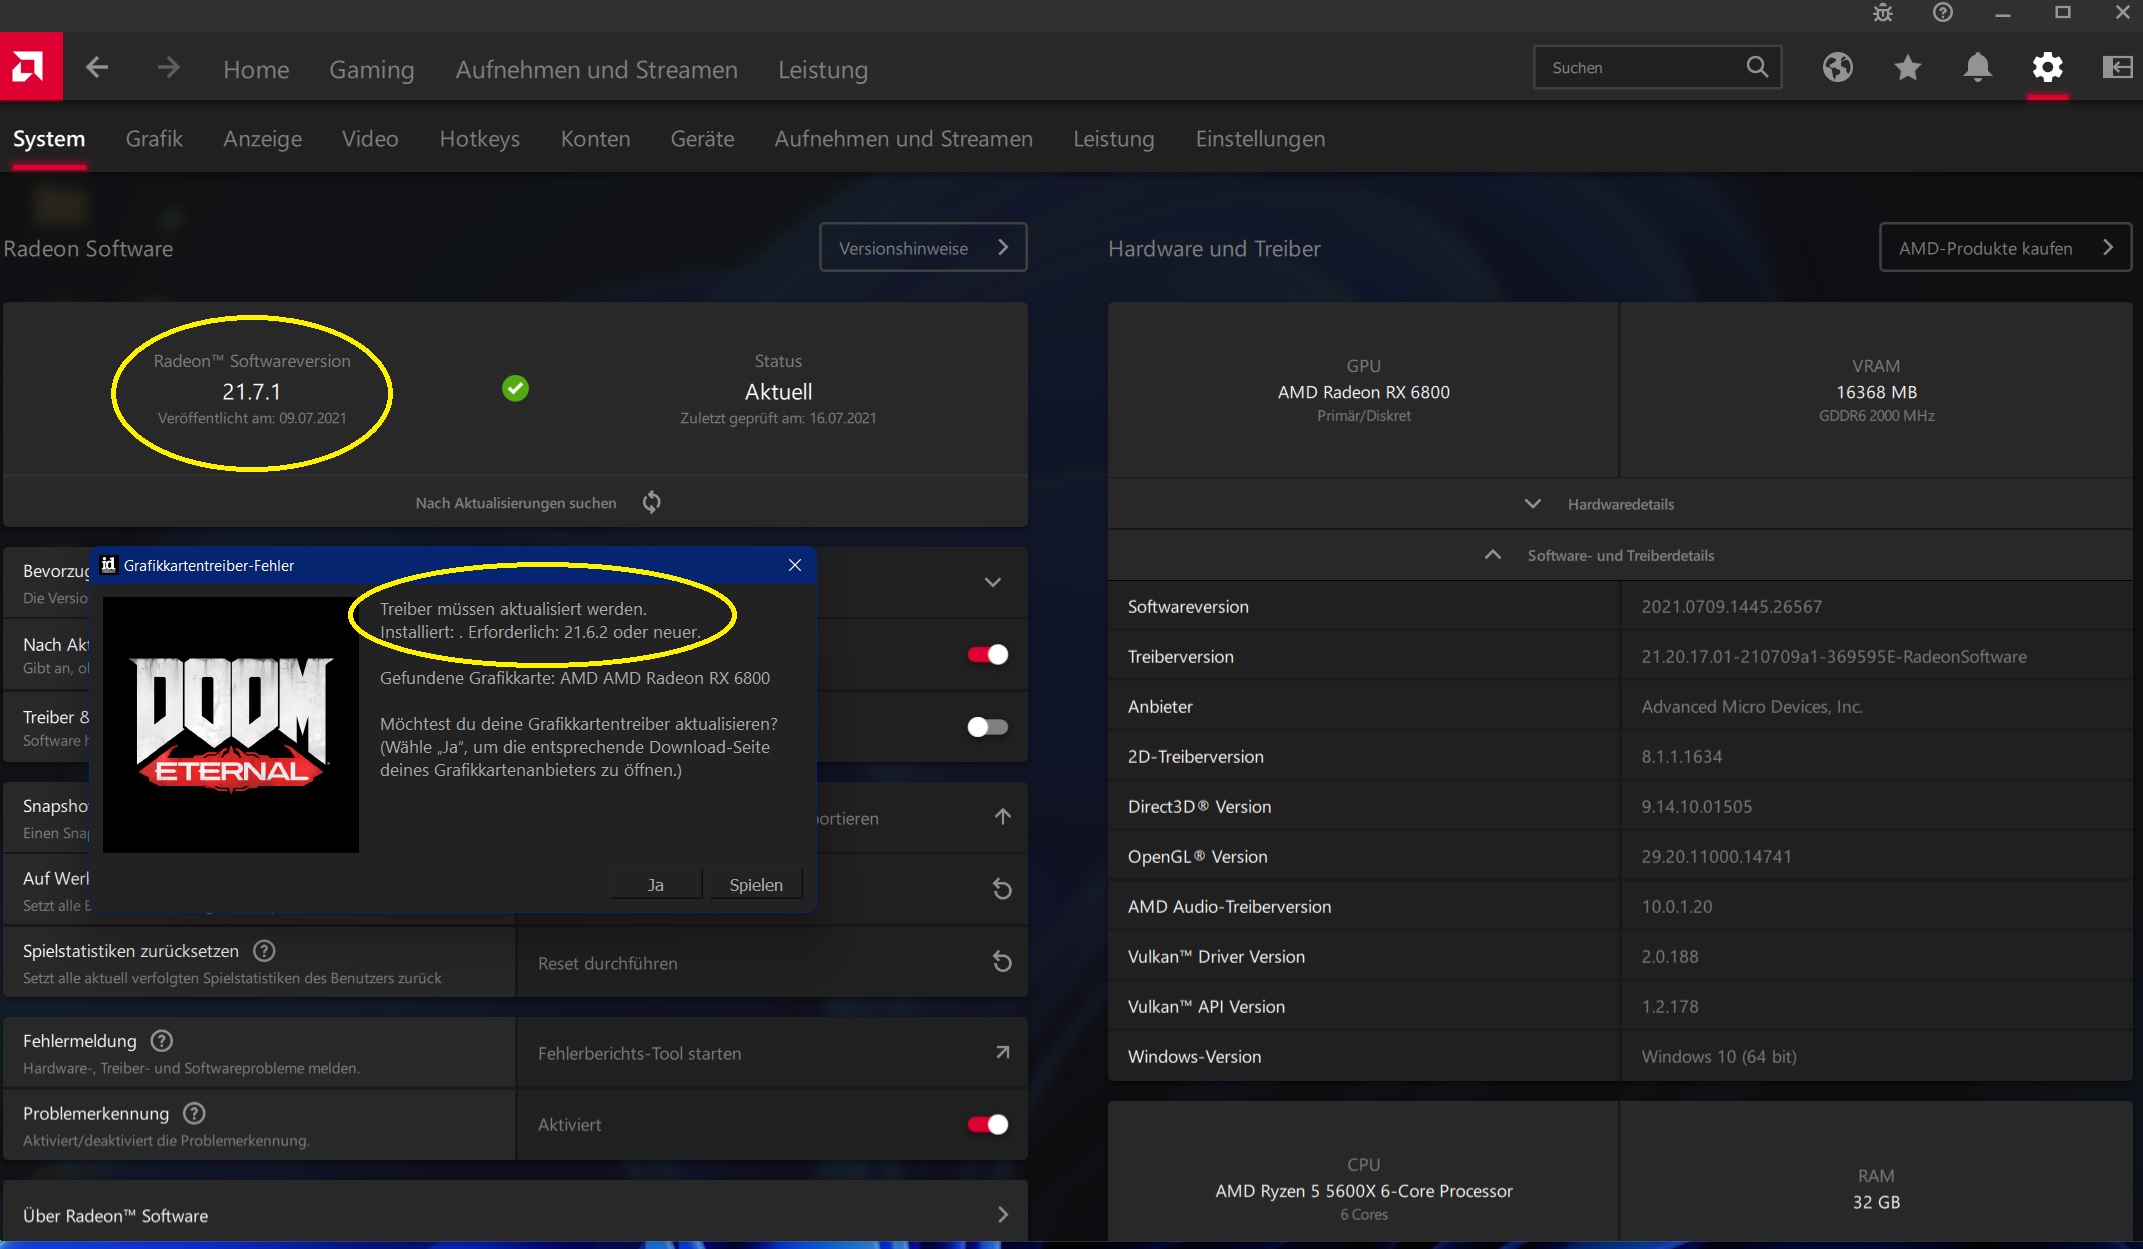Switch to the Anzeige tab
This screenshot has width=2143, height=1249.
[262, 139]
